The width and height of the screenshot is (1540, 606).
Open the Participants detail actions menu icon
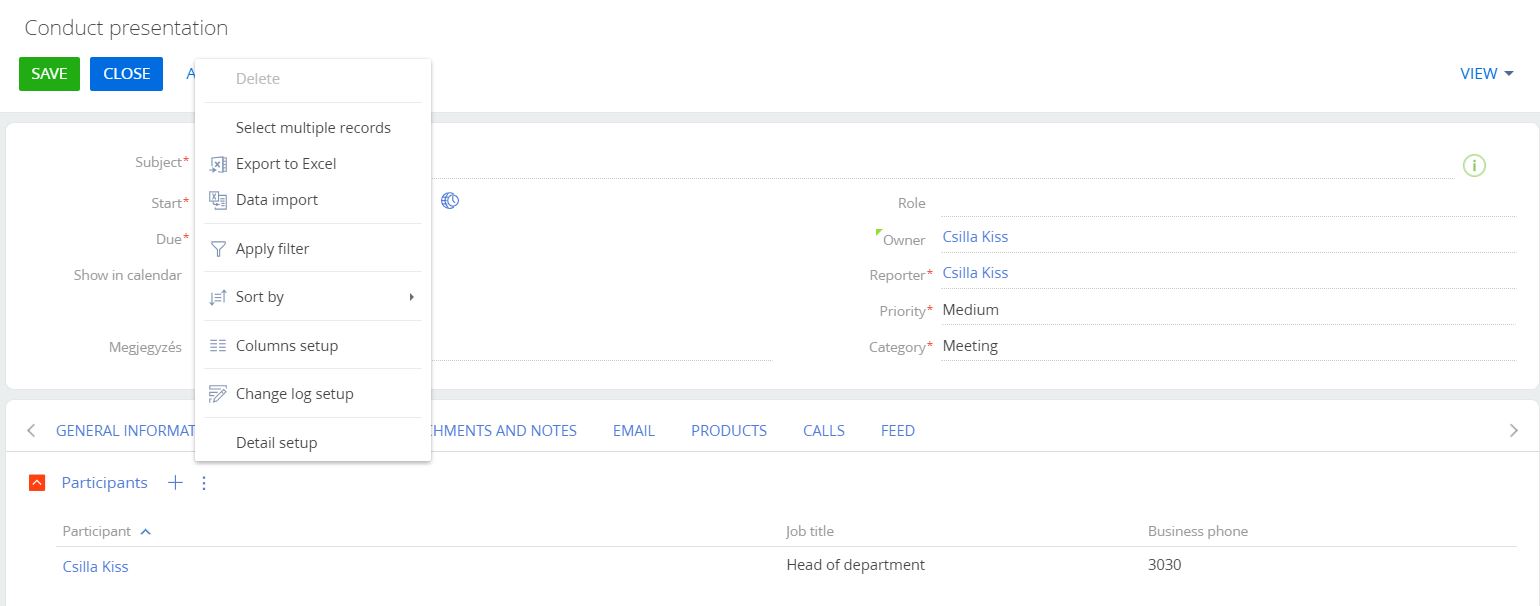tap(204, 483)
